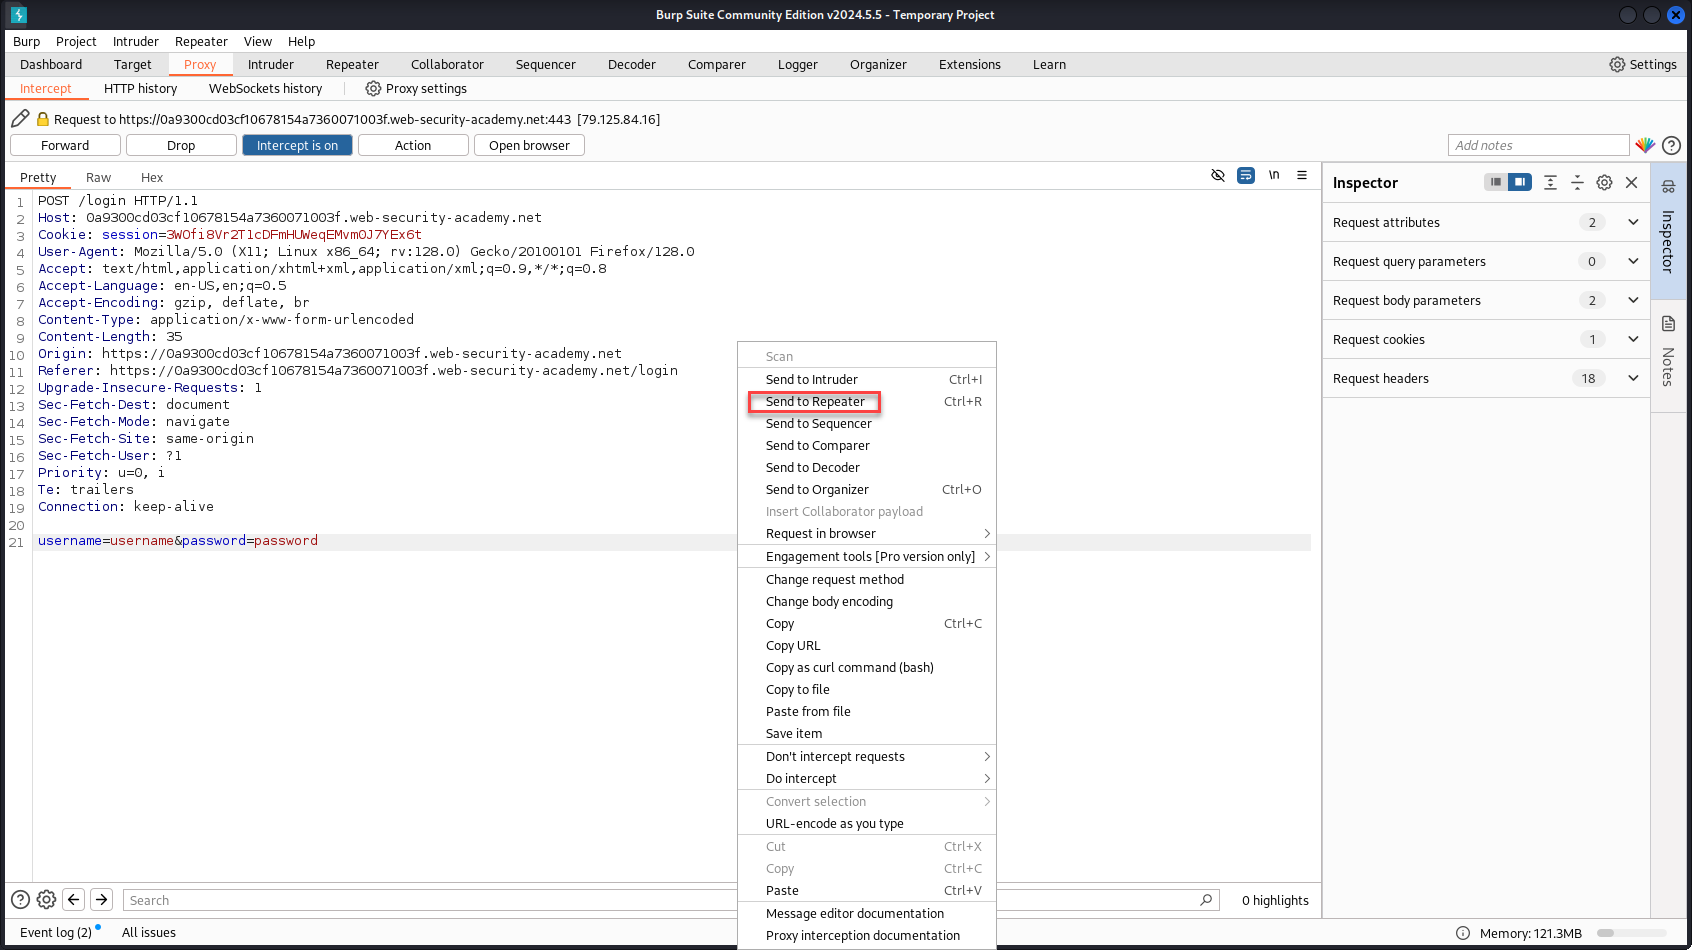Toggle syntax colors hide icon in message editor
The width and height of the screenshot is (1692, 950).
[1218, 175]
